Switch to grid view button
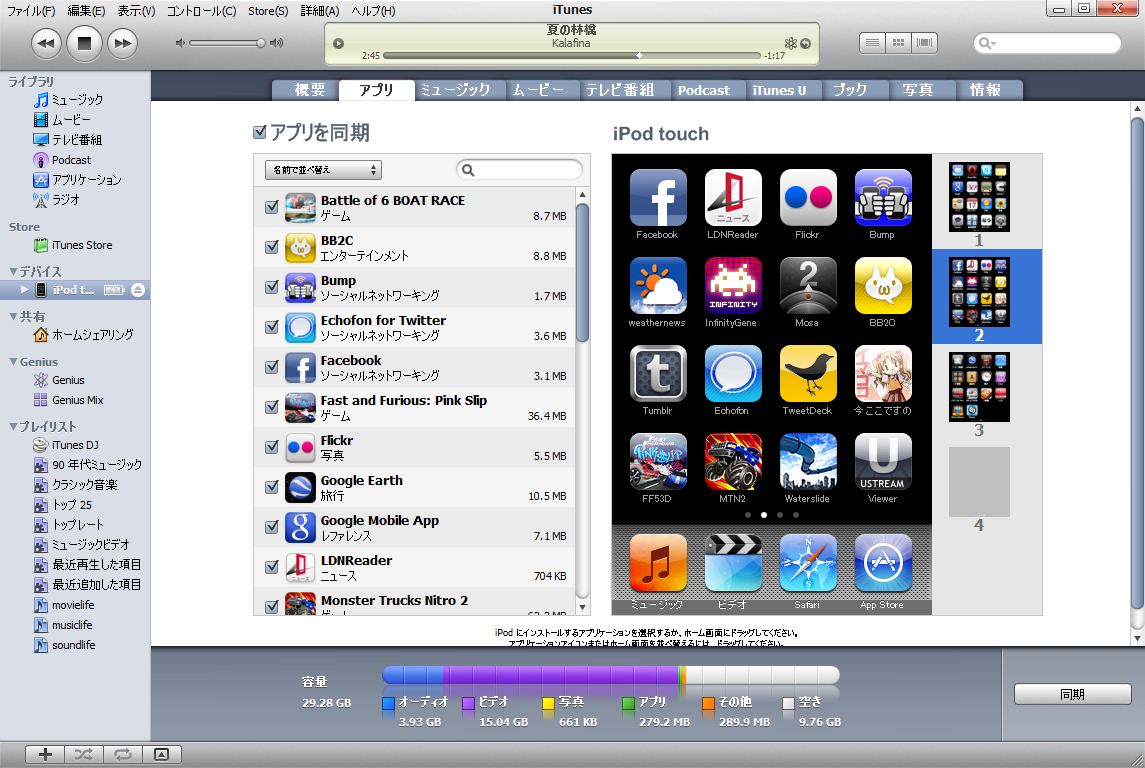Image resolution: width=1145 pixels, height=768 pixels. click(898, 43)
